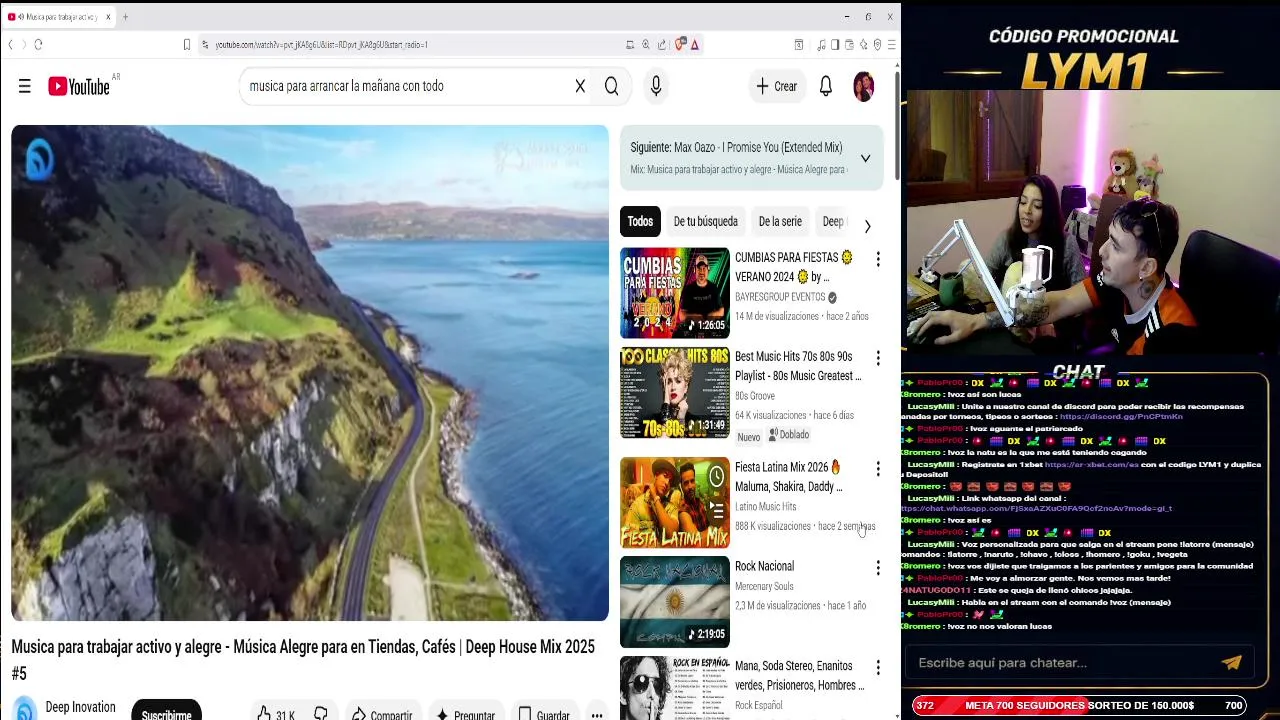The width and height of the screenshot is (1280, 720).
Task: Click the YouTube page vertical scrollbar
Action: pos(897,125)
